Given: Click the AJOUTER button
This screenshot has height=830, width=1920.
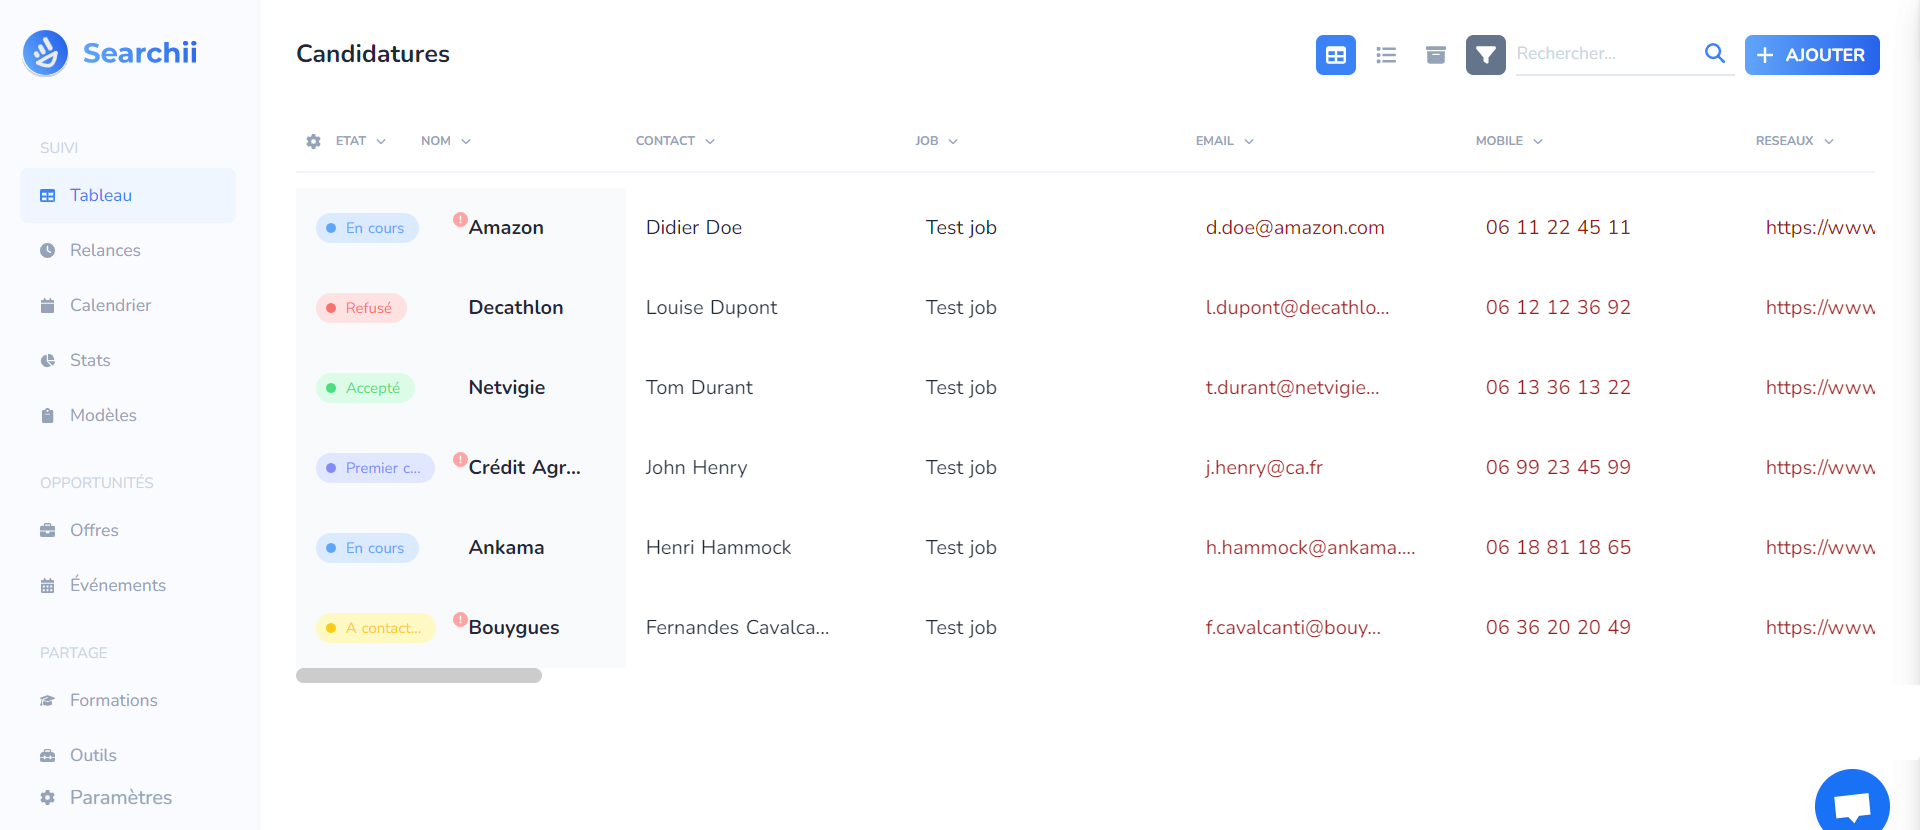Looking at the screenshot, I should tap(1812, 55).
